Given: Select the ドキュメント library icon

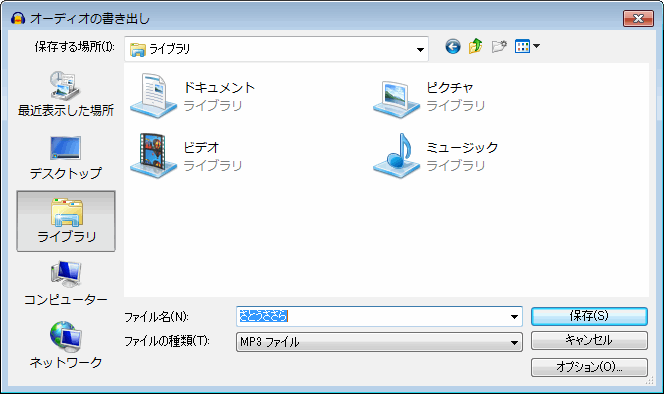Looking at the screenshot, I should pos(153,96).
